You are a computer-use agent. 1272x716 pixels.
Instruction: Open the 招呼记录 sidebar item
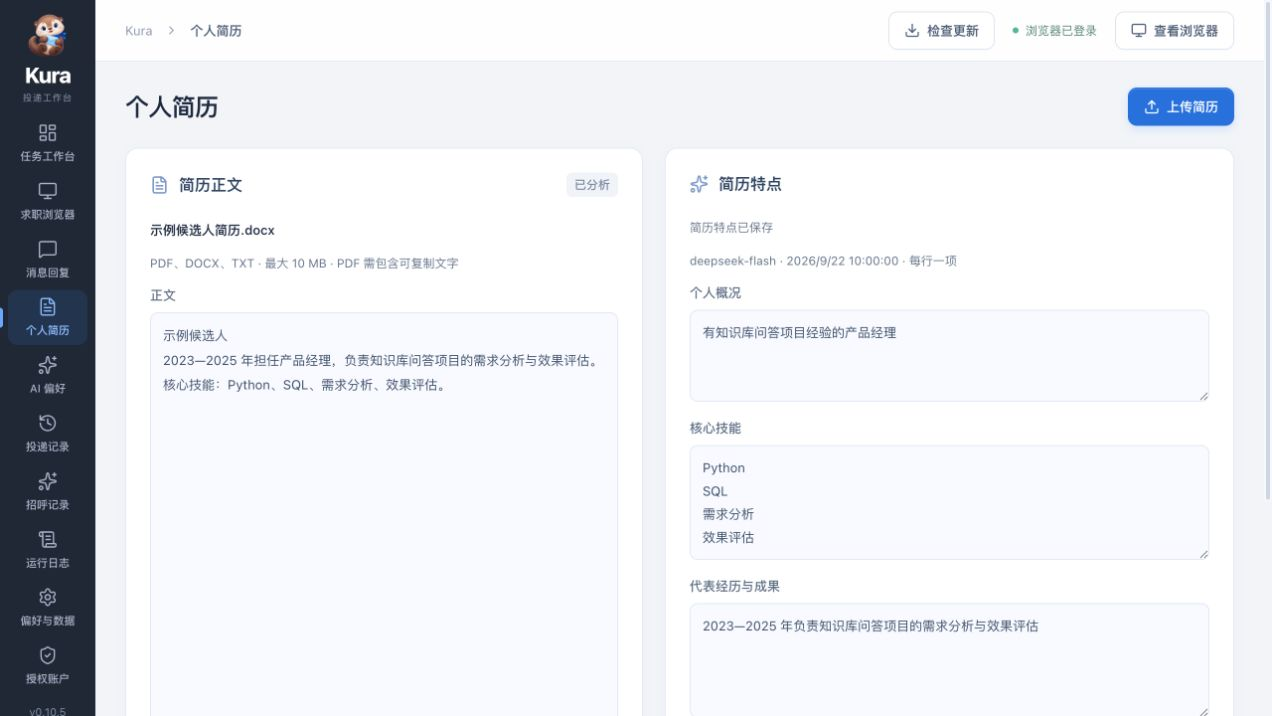click(47, 491)
